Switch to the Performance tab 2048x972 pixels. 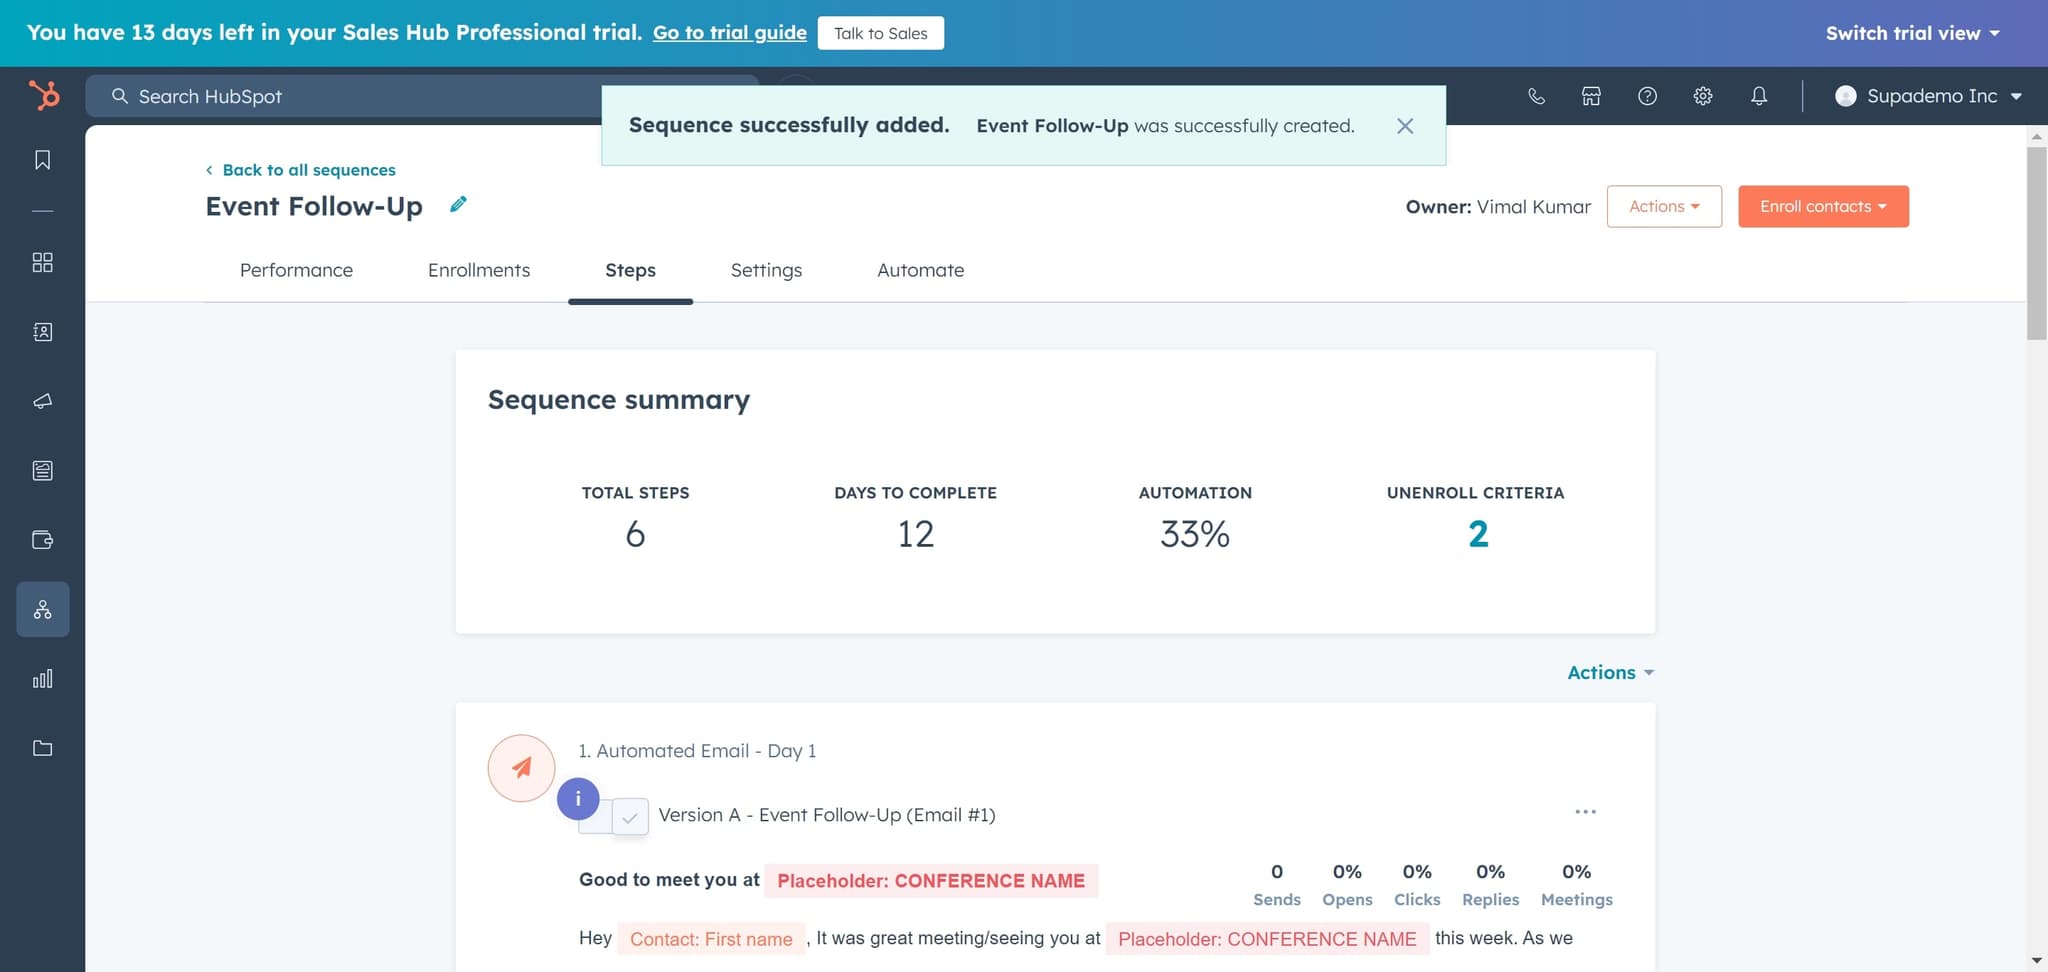click(x=296, y=270)
